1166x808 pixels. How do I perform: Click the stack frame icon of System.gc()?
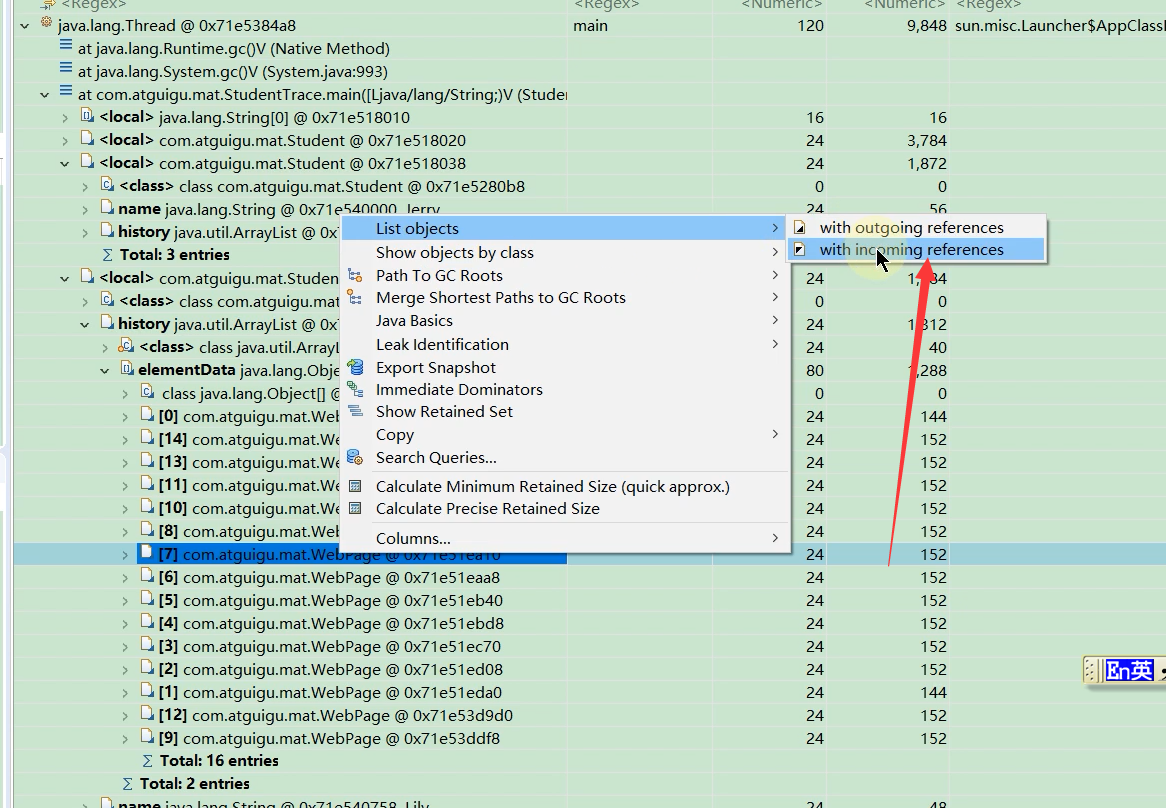[66, 70]
